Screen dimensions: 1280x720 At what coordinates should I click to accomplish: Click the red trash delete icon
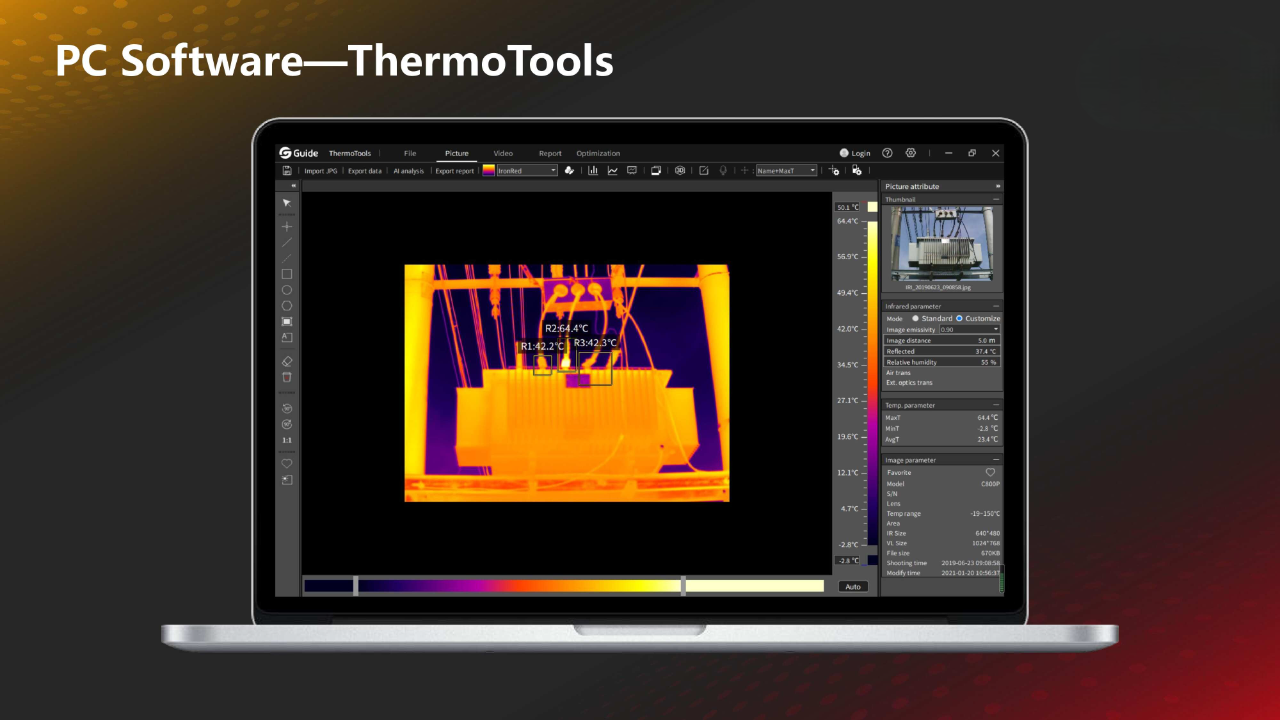click(287, 377)
